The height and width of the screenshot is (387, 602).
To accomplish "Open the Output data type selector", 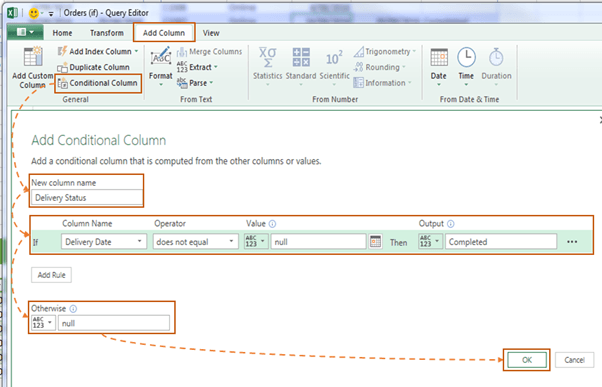I will click(430, 241).
